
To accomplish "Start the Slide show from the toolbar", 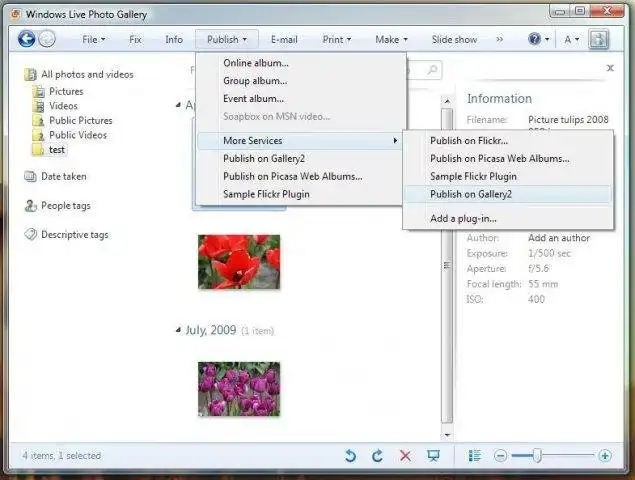I will pyautogui.click(x=454, y=40).
